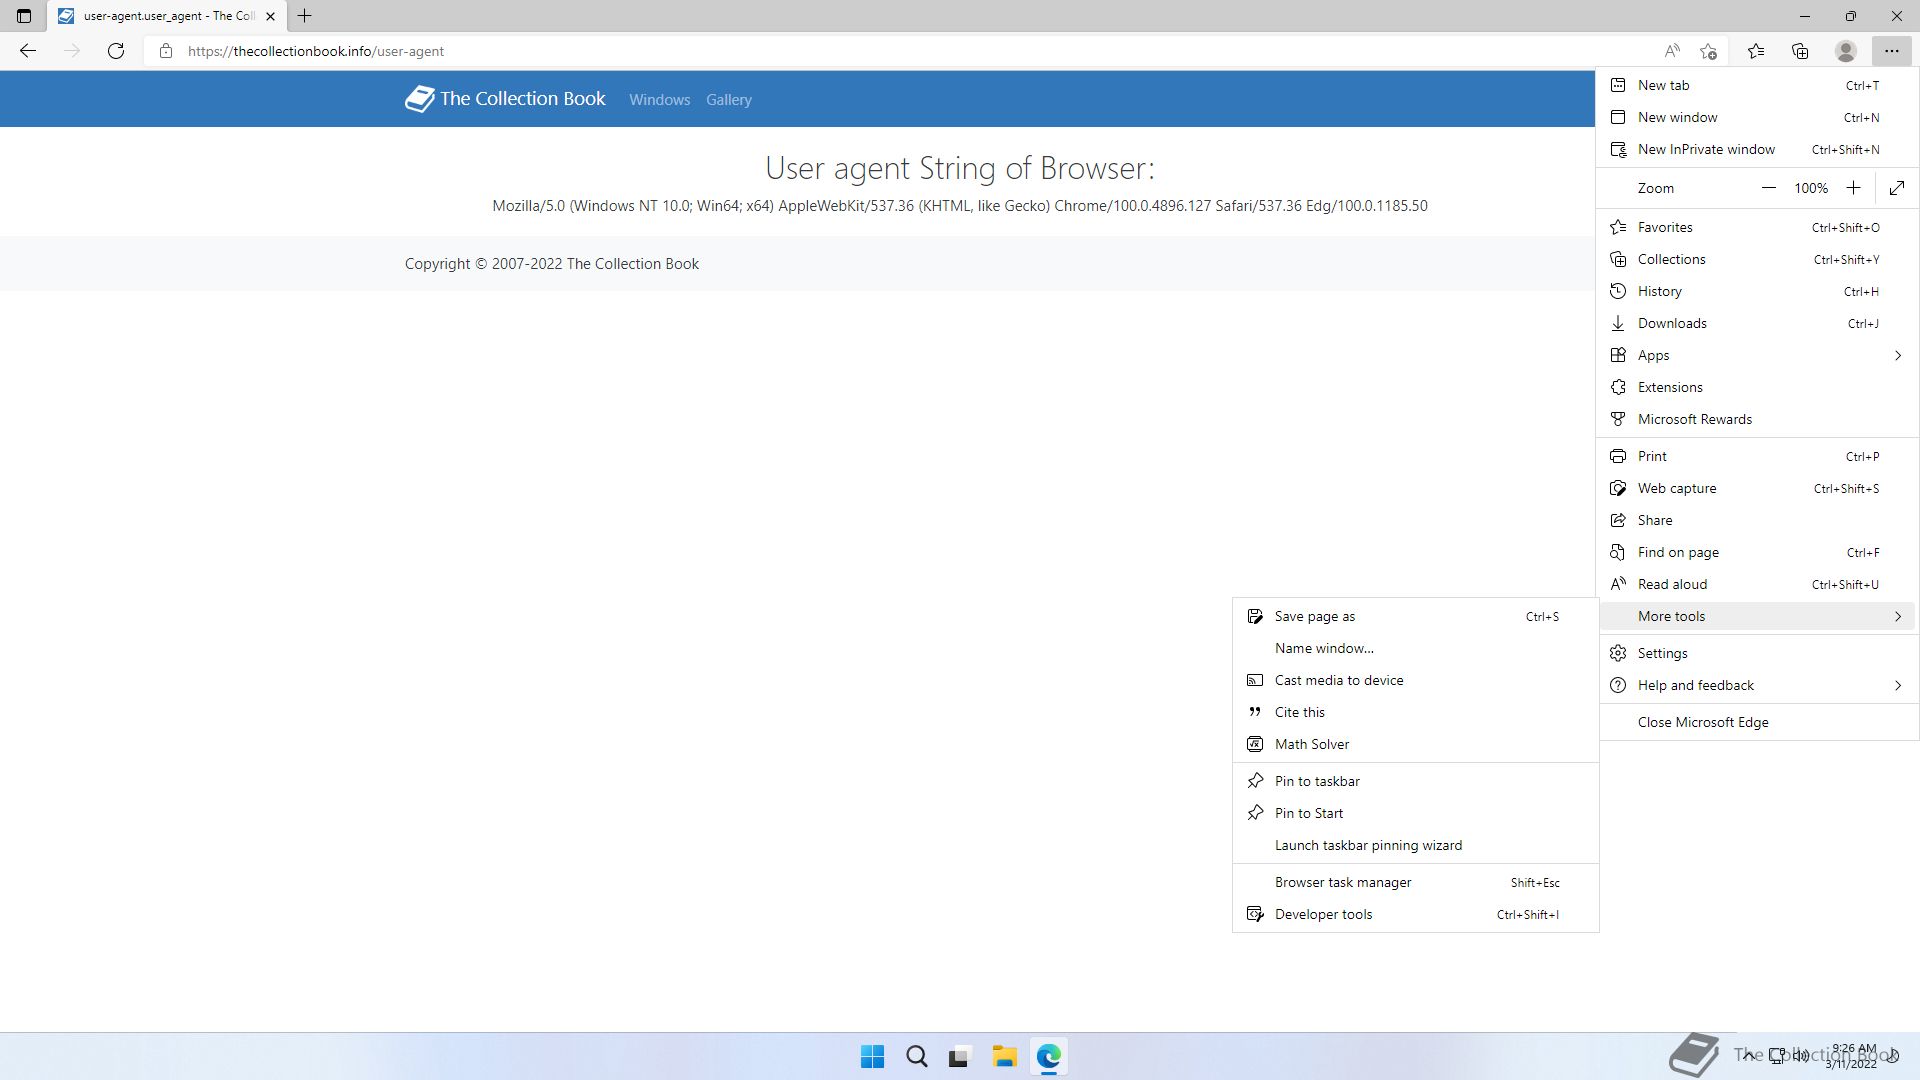The height and width of the screenshot is (1080, 1920).
Task: Open the tab actions menu icon
Action: tap(24, 16)
